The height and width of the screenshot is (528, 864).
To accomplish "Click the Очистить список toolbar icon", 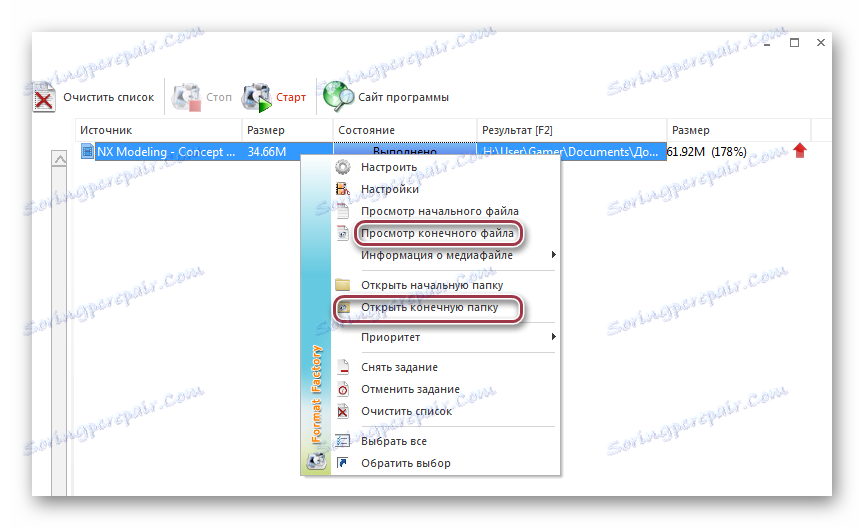I will 44,98.
